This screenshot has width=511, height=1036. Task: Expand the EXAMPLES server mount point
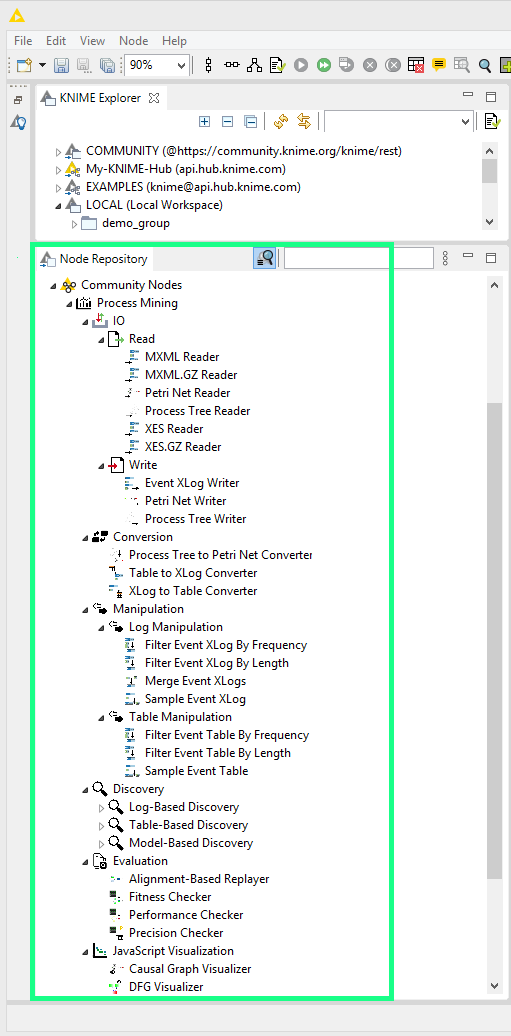(59, 188)
